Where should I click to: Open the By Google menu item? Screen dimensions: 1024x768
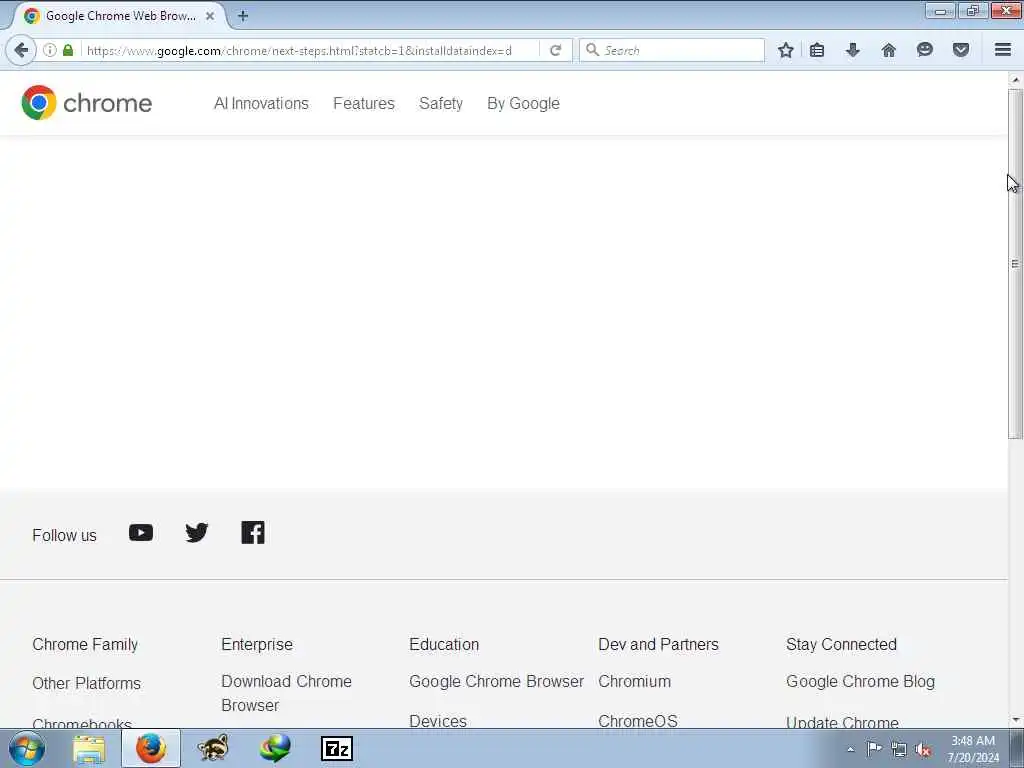point(523,103)
